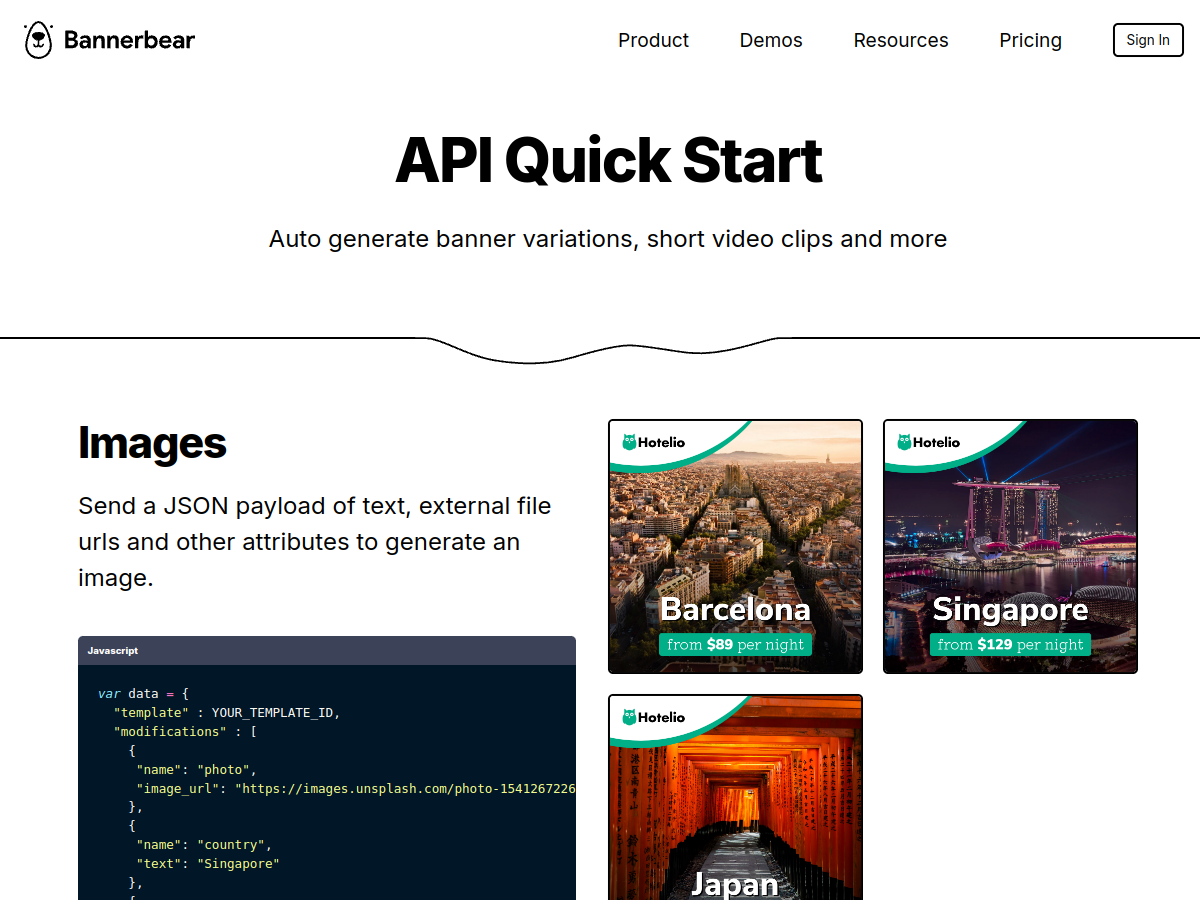This screenshot has height=900, width=1200.
Task: Click the Sign In button
Action: pos(1147,40)
